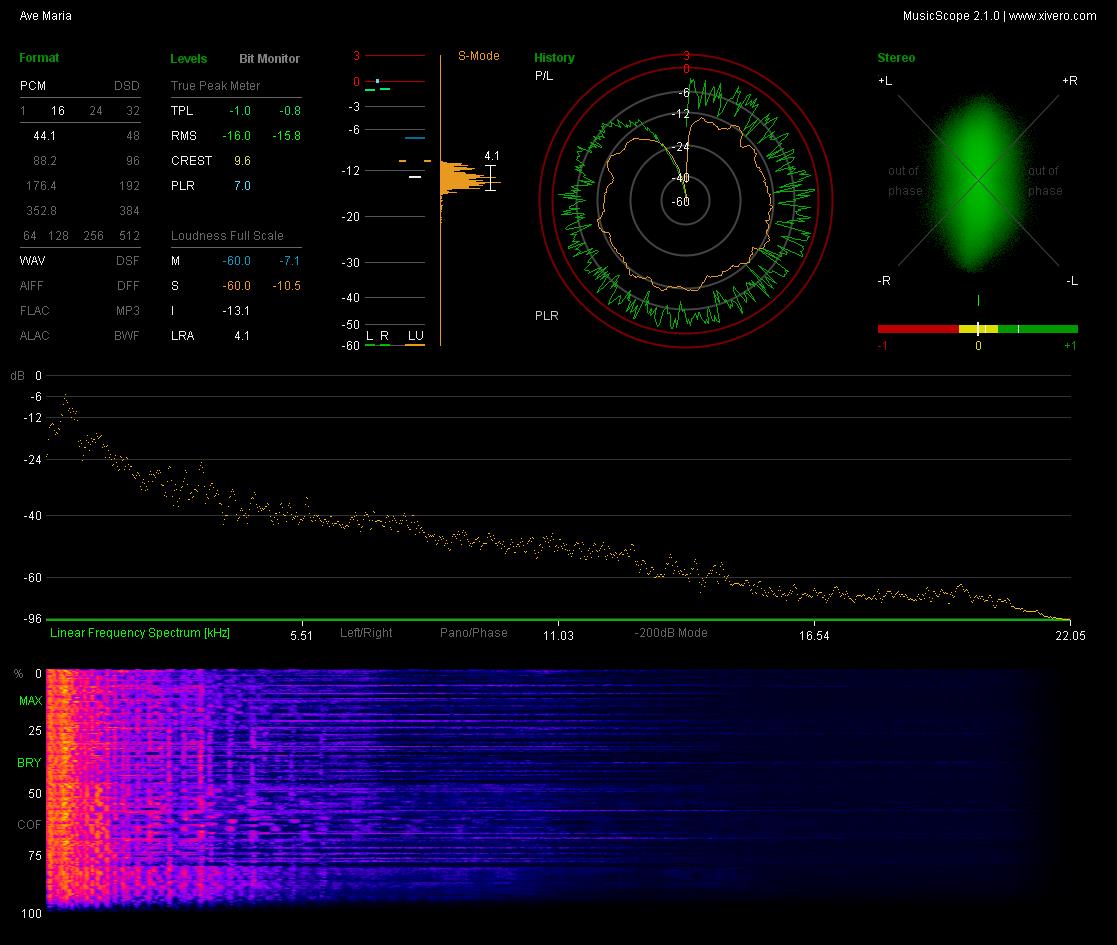Select BRY spectrogram color option

click(x=29, y=763)
